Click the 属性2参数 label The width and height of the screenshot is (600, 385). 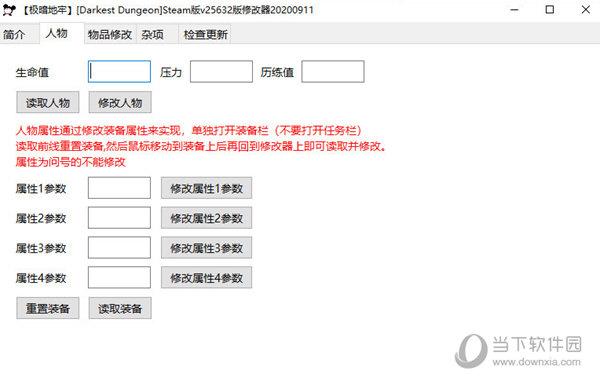click(x=41, y=219)
